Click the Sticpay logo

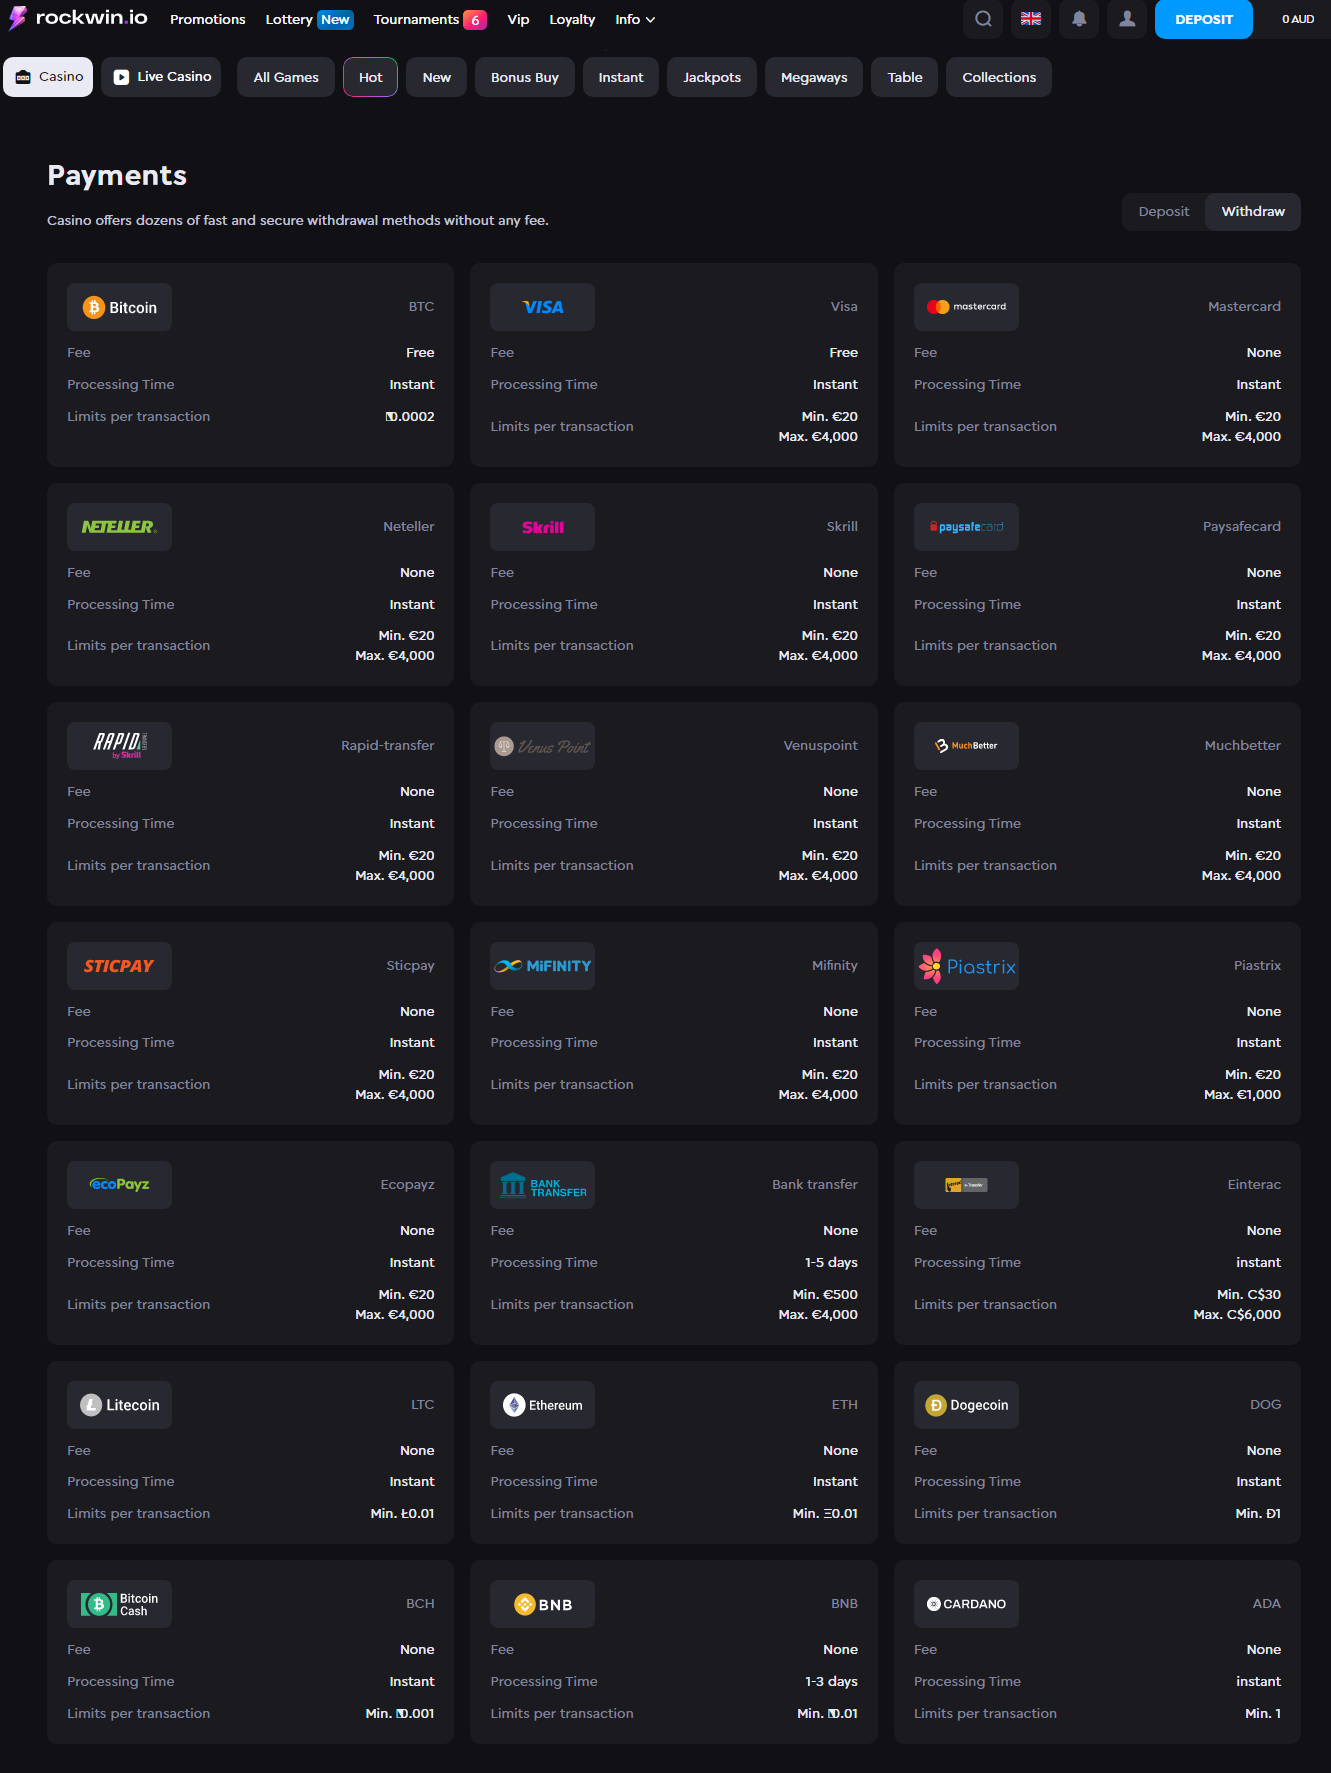click(119, 966)
